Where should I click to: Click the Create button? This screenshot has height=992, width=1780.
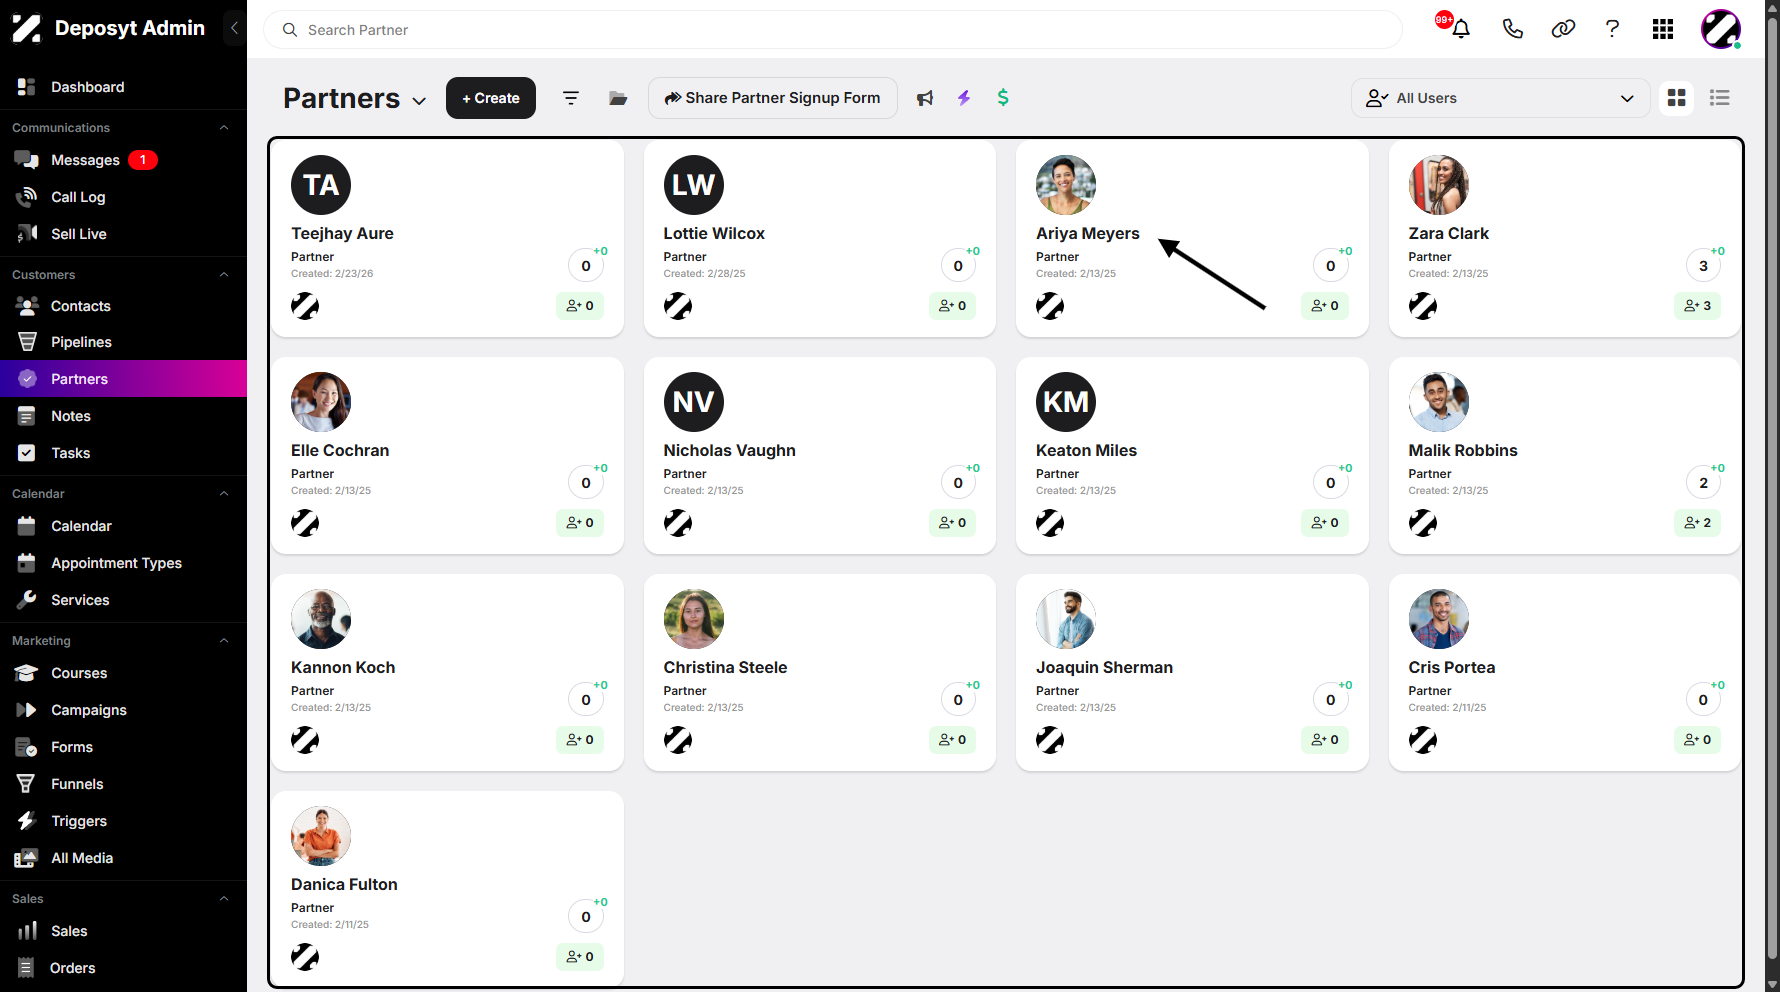491,98
